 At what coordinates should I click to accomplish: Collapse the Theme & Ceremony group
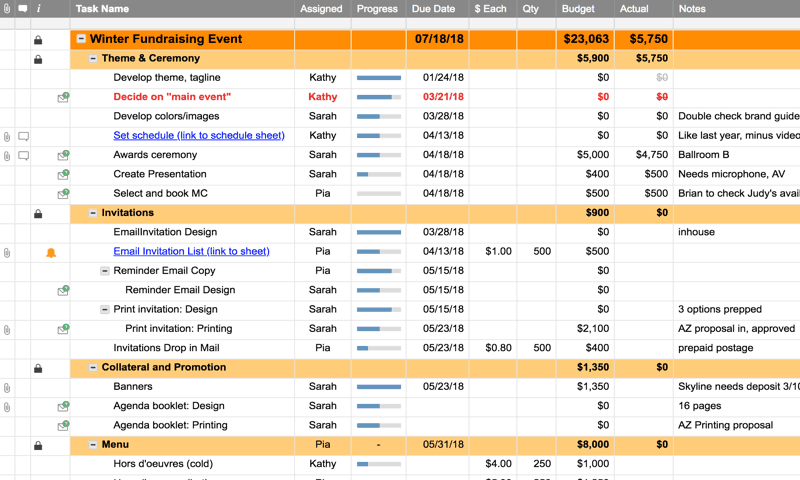click(x=93, y=59)
